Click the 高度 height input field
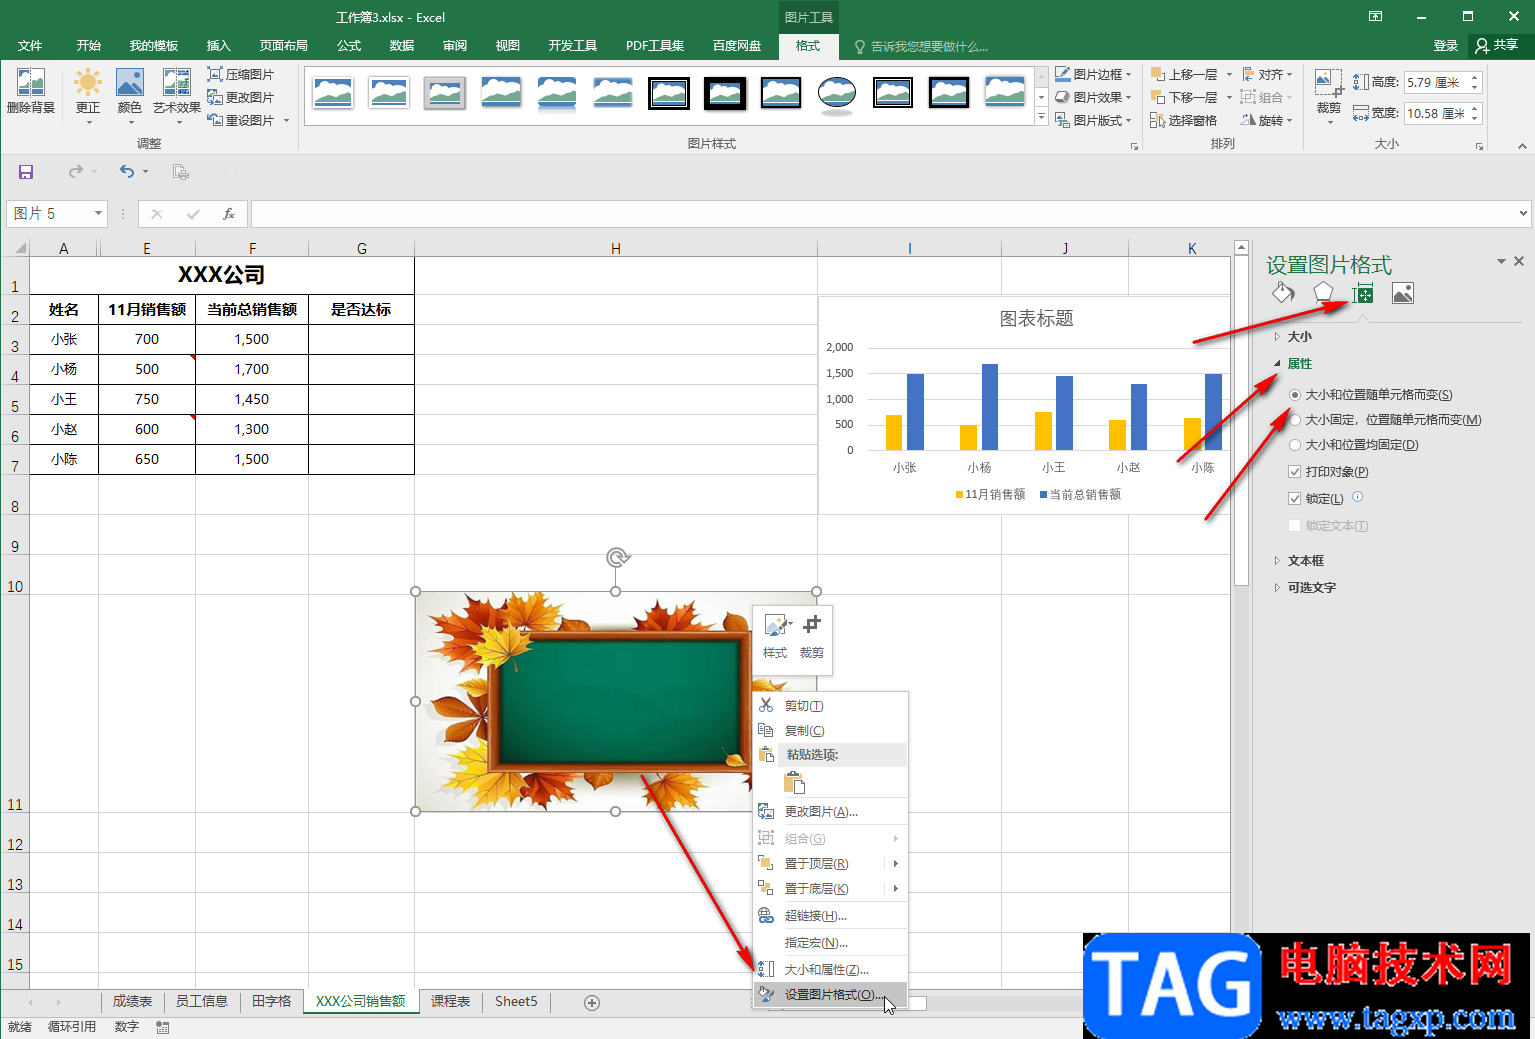The width and height of the screenshot is (1535, 1039). tap(1435, 83)
